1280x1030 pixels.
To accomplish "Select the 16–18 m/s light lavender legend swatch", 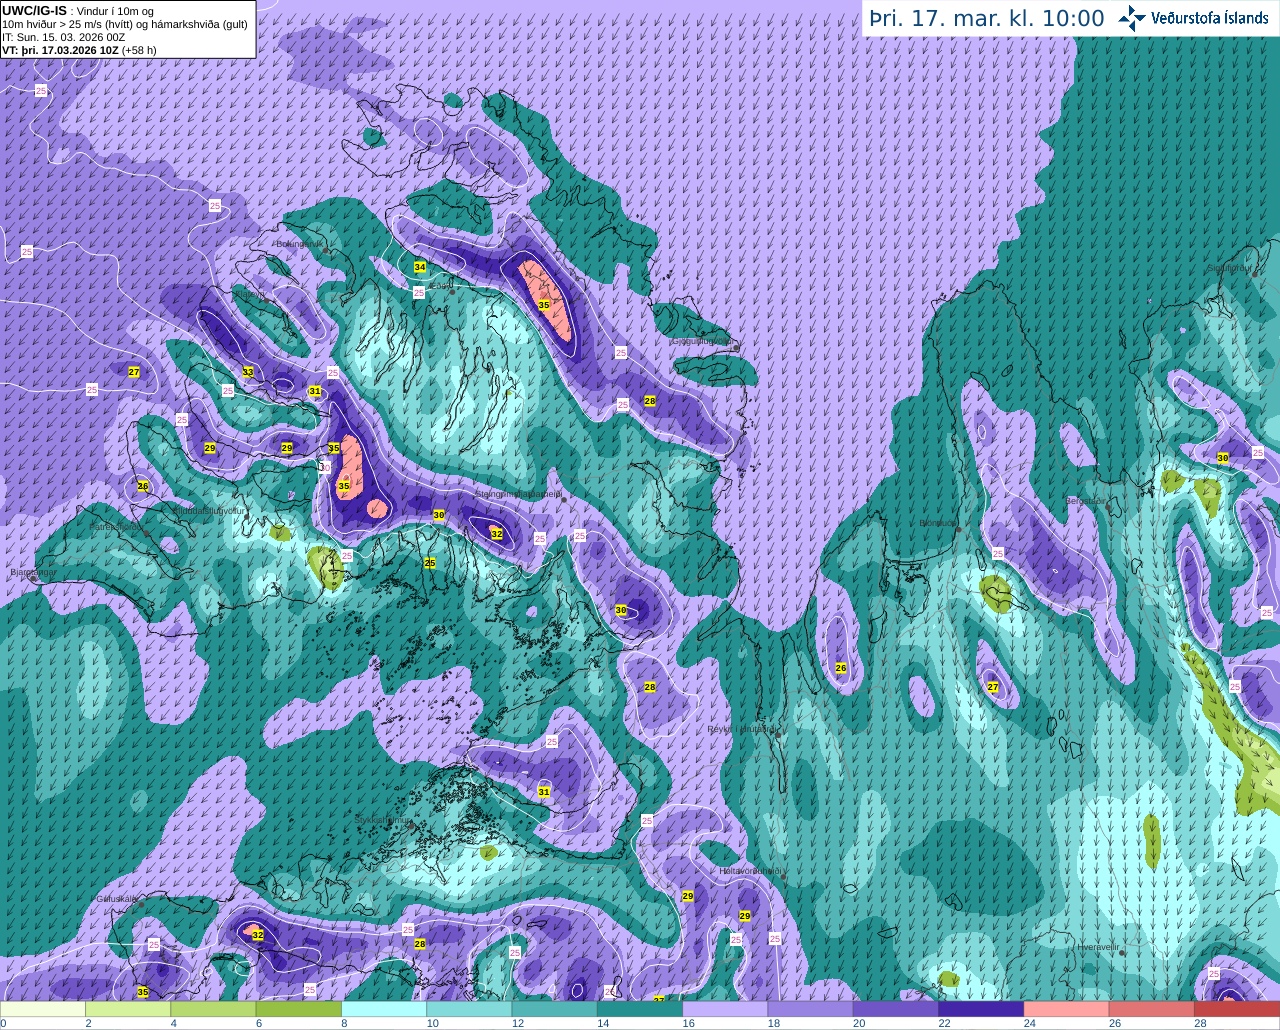I will pos(726,1009).
